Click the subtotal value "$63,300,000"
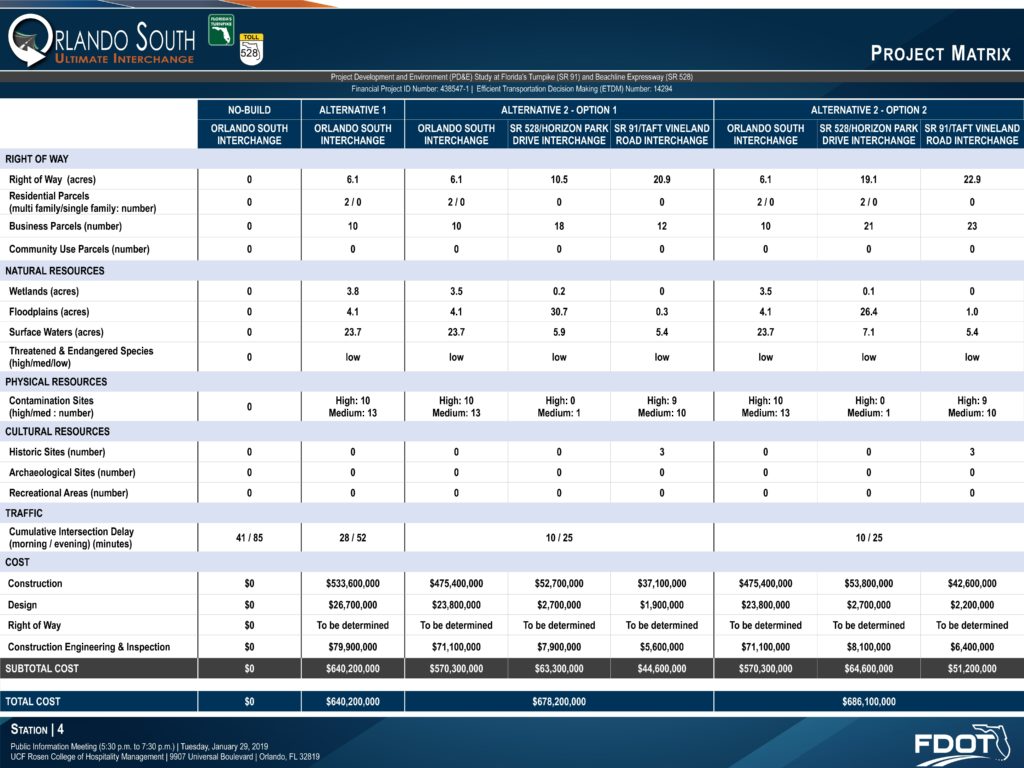Image resolution: width=1024 pixels, height=768 pixels. [559, 668]
